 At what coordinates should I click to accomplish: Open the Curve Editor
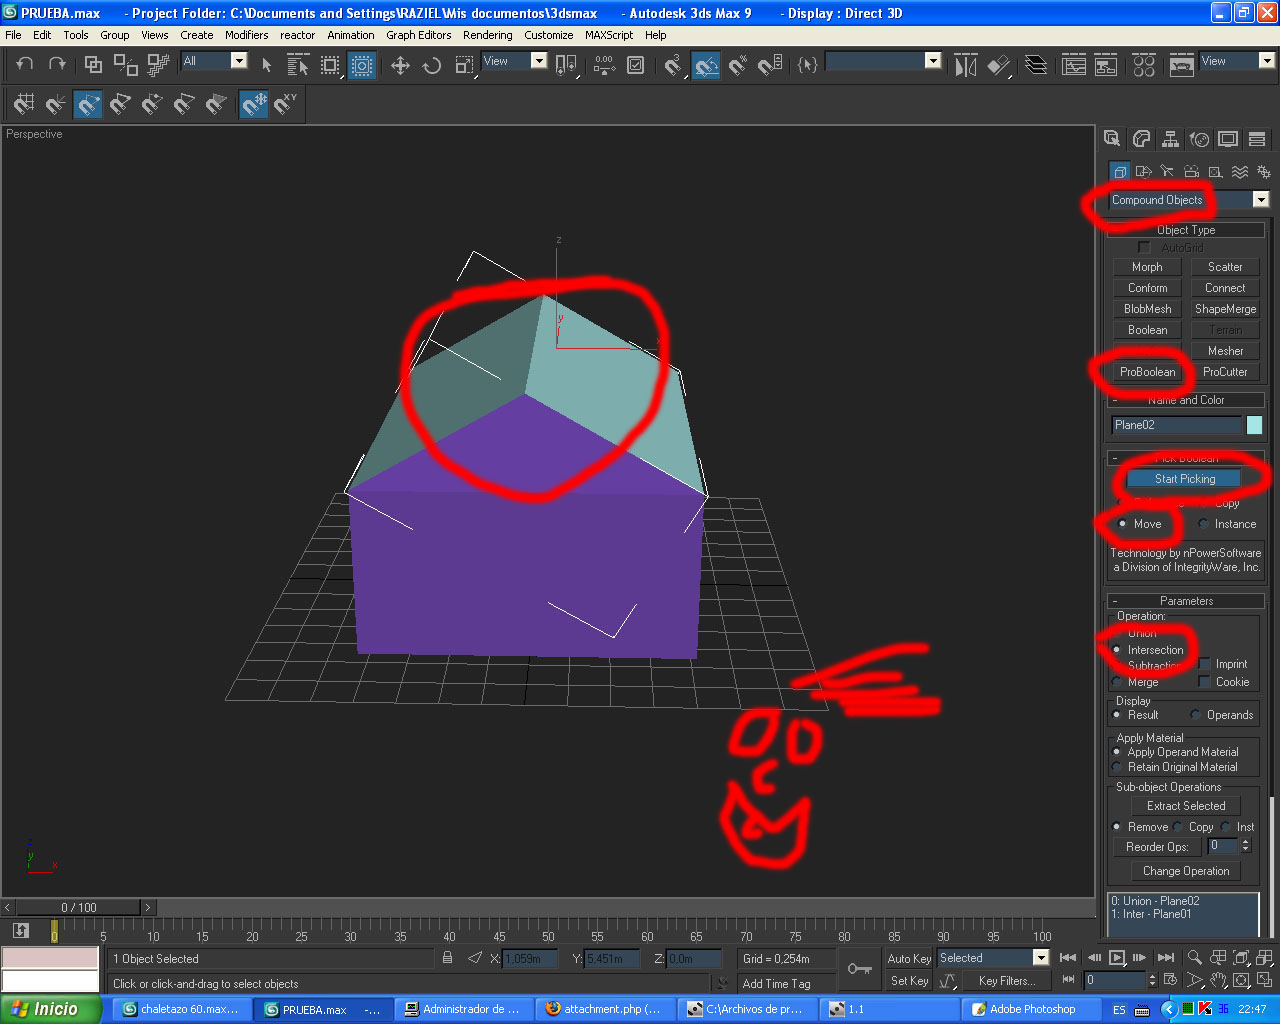tap(1074, 65)
